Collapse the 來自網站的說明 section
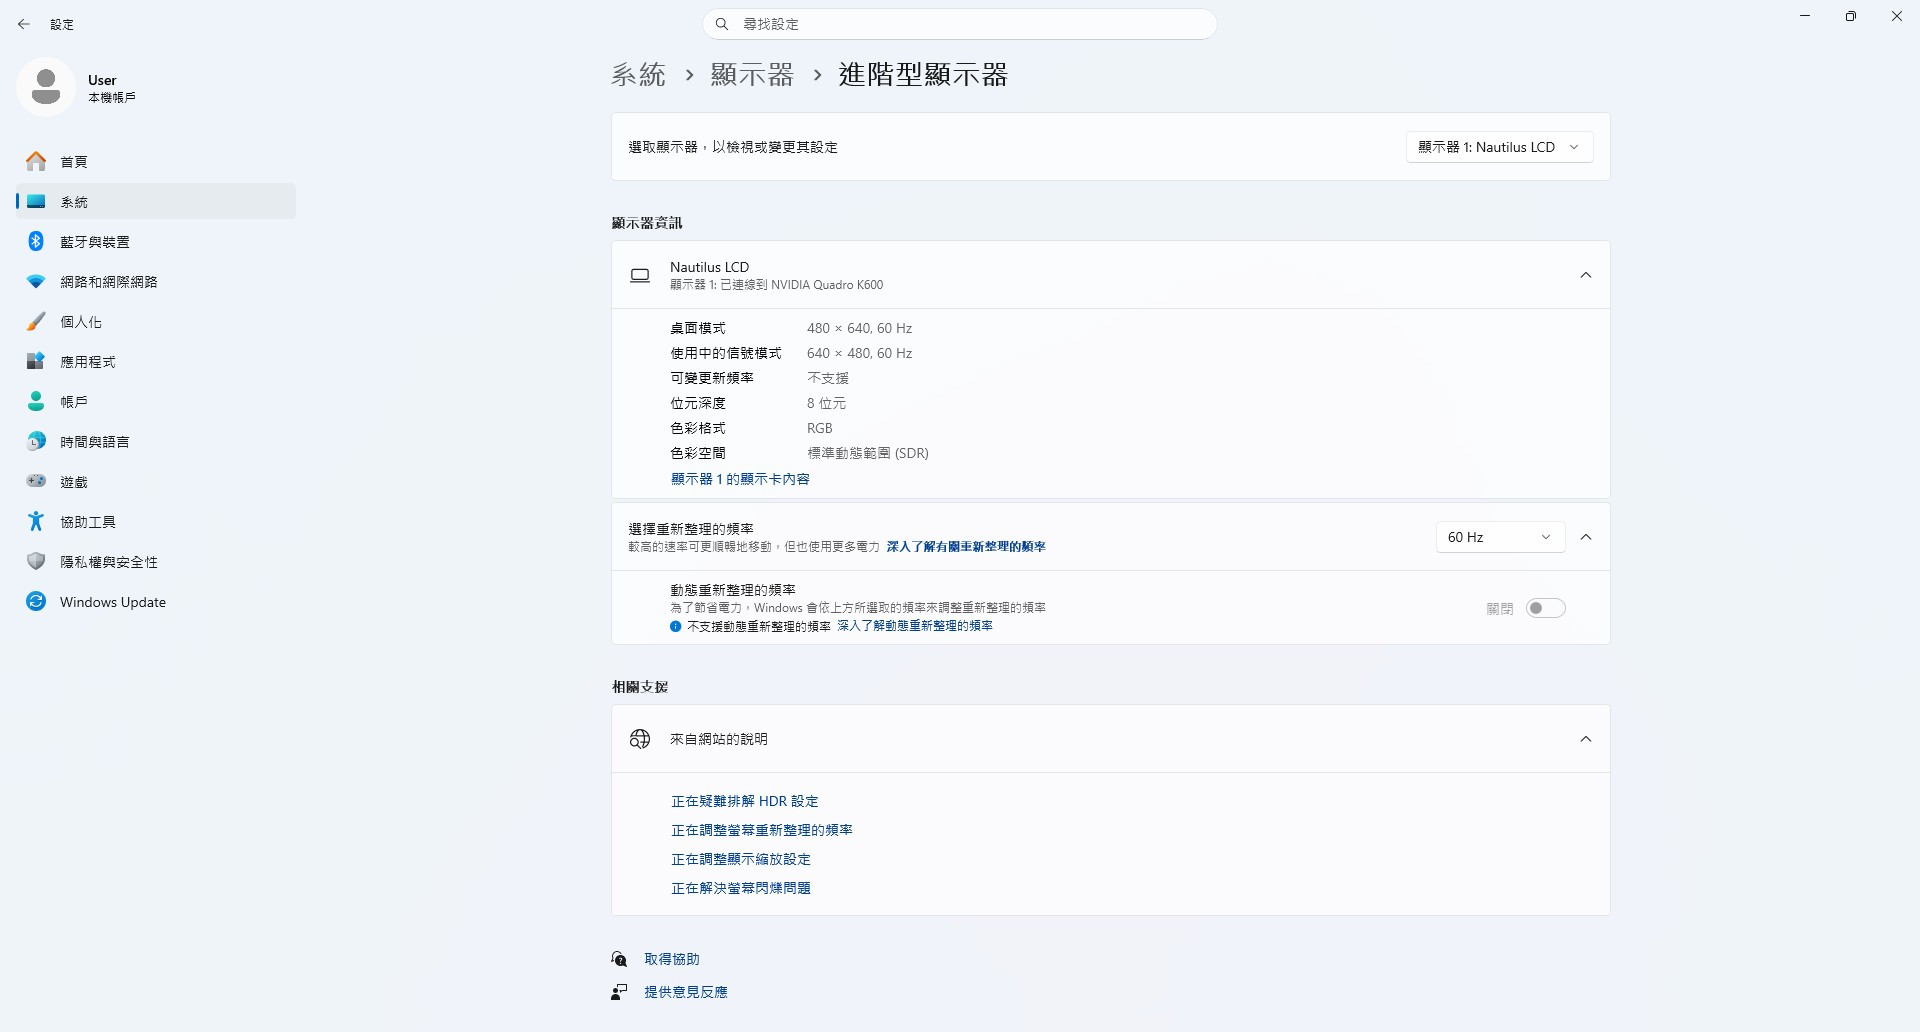 tap(1586, 739)
